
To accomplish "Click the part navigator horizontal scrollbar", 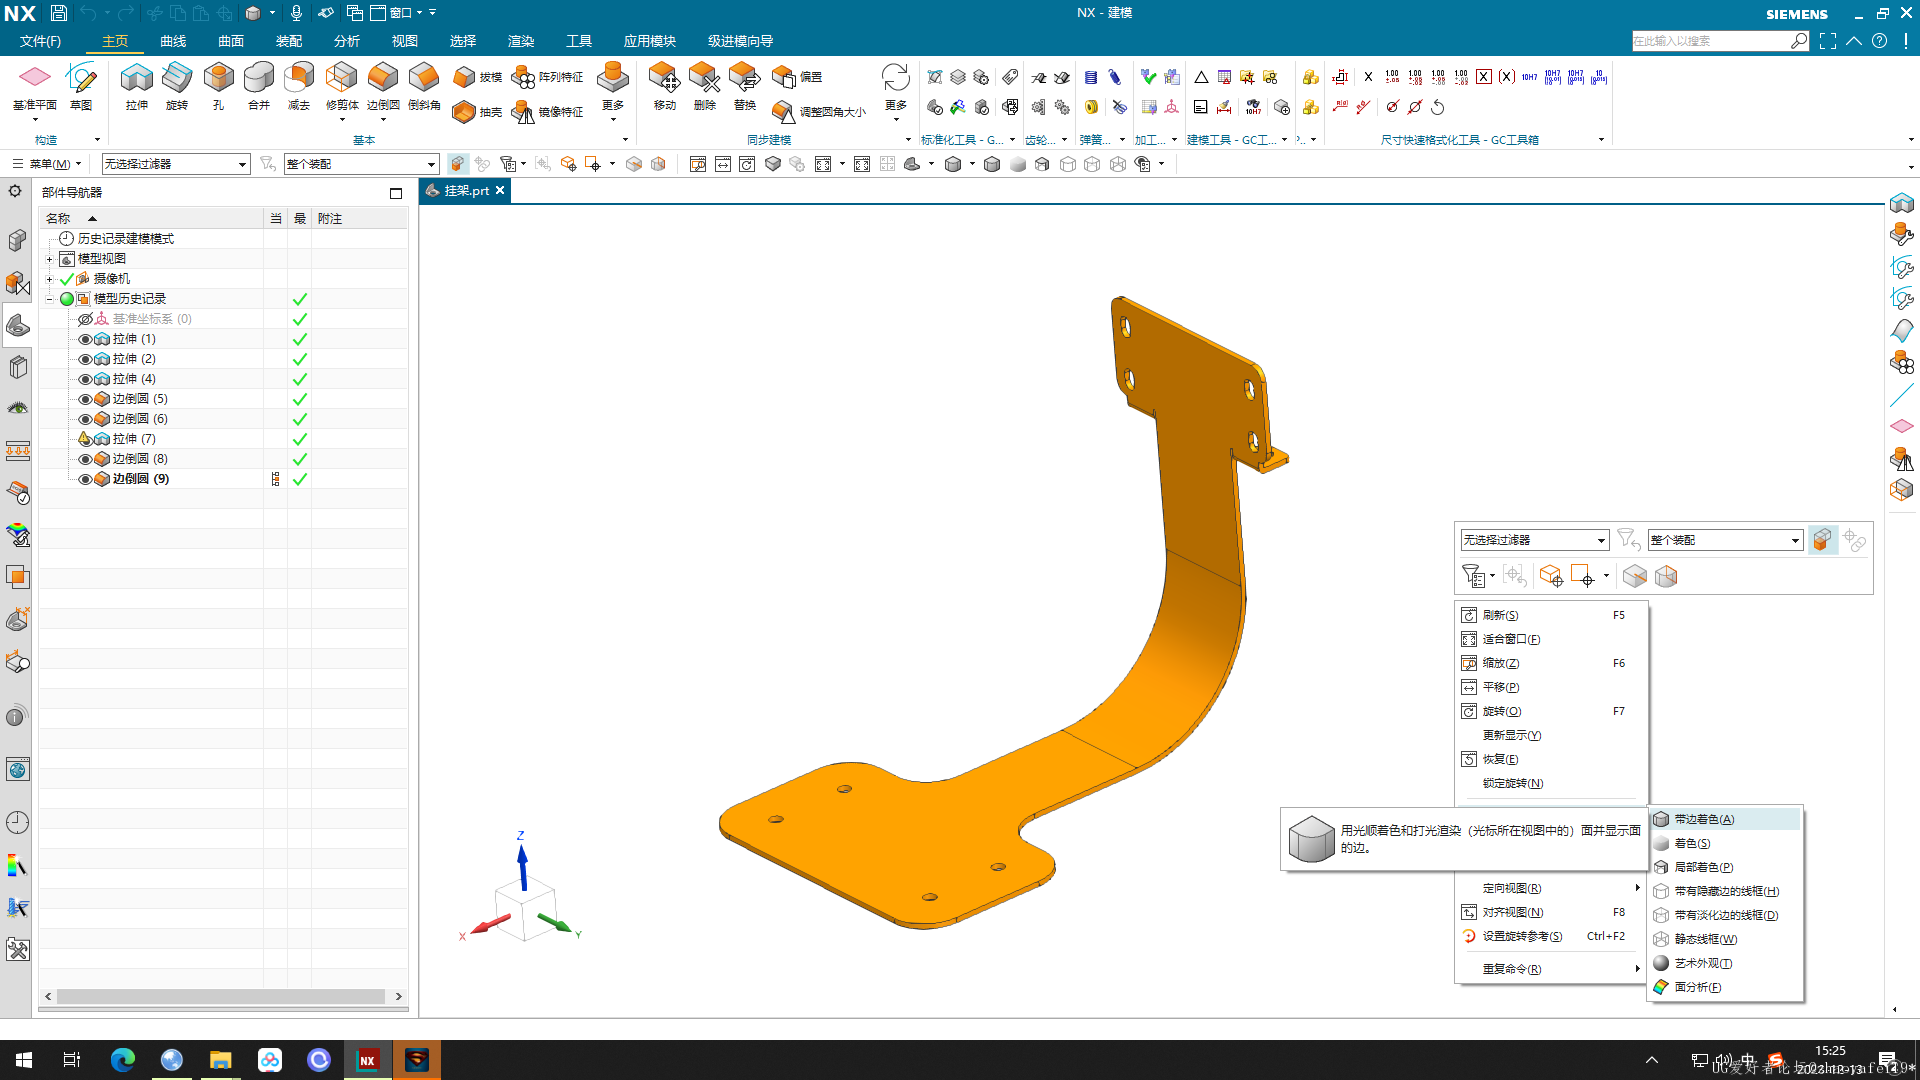I will 221,996.
